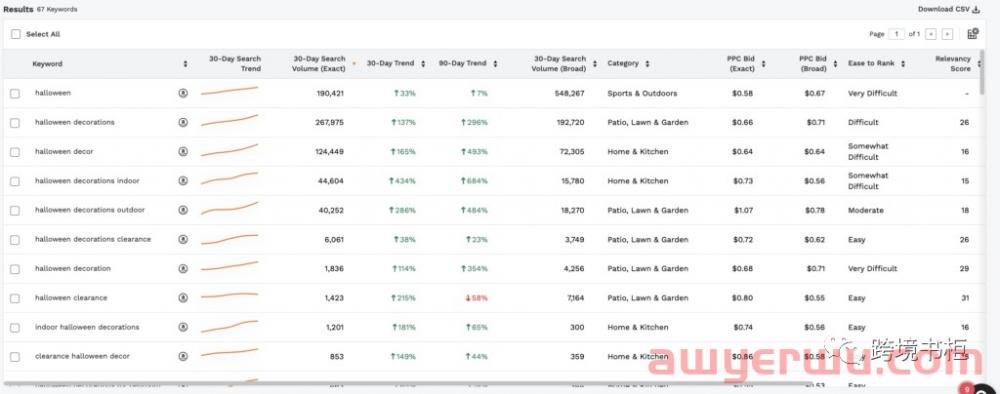
Task: Check the halloween decorations outdoor row
Action: tap(15, 211)
